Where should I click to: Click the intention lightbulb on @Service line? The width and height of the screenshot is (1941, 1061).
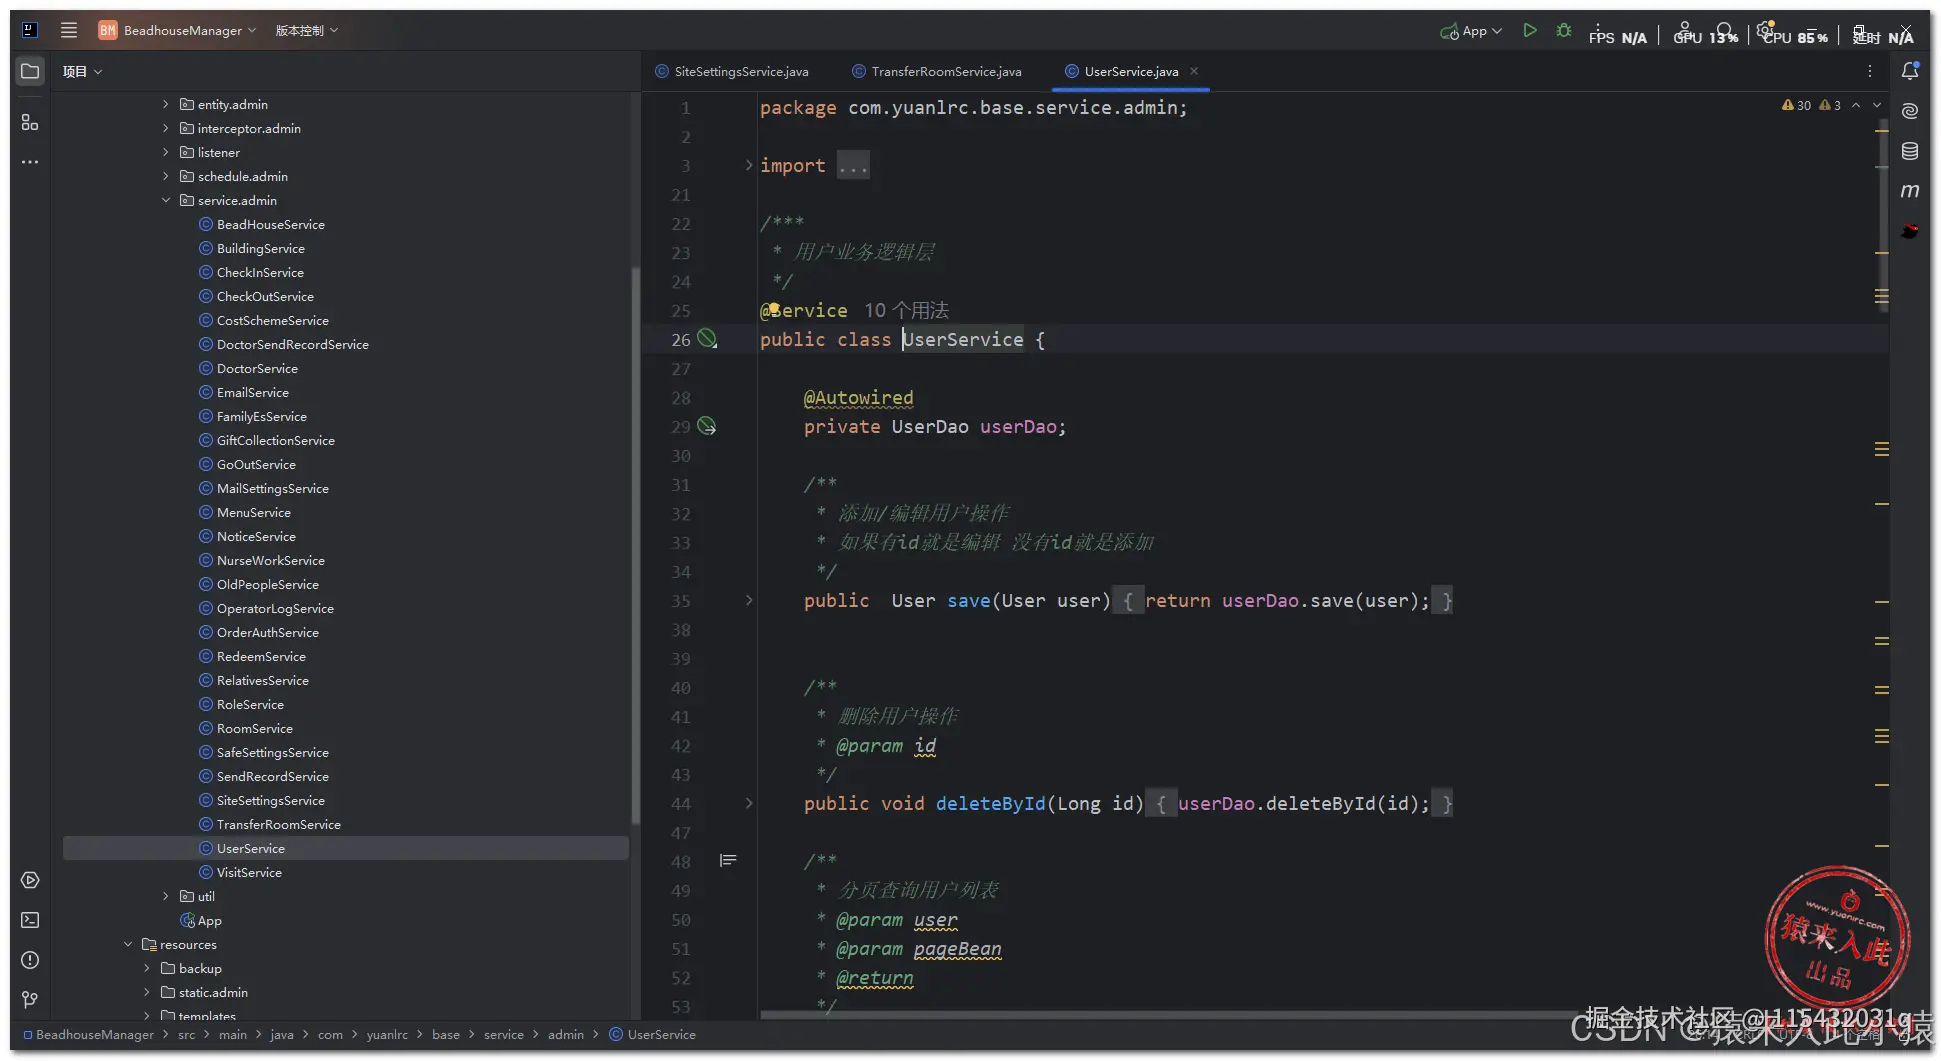[x=773, y=309]
